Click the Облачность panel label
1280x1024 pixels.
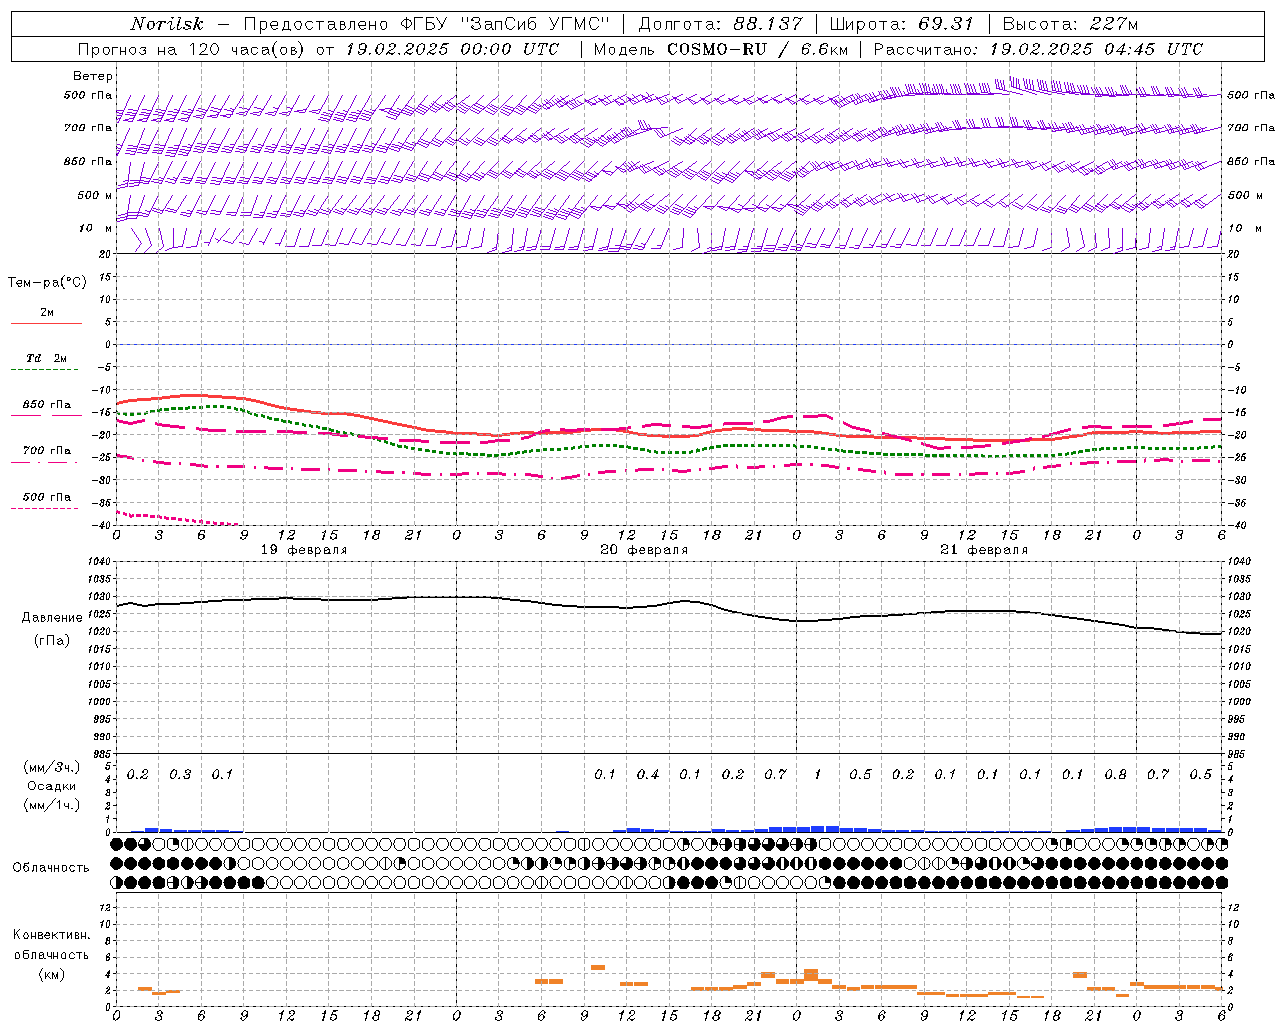pos(51,867)
